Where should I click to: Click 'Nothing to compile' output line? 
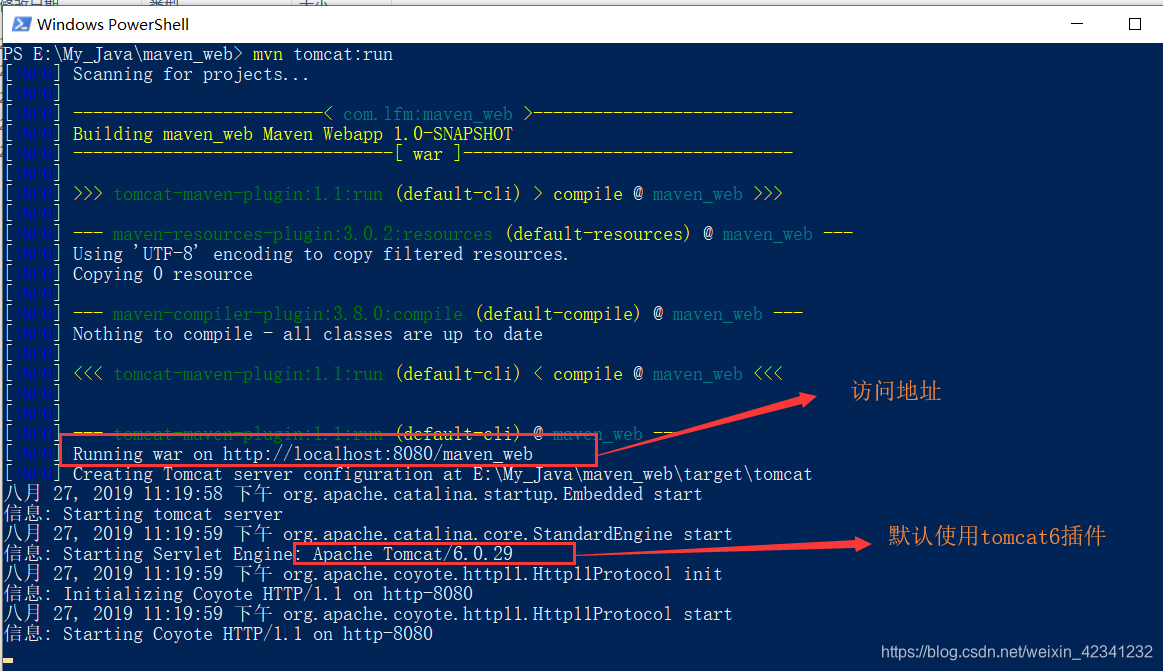[307, 334]
